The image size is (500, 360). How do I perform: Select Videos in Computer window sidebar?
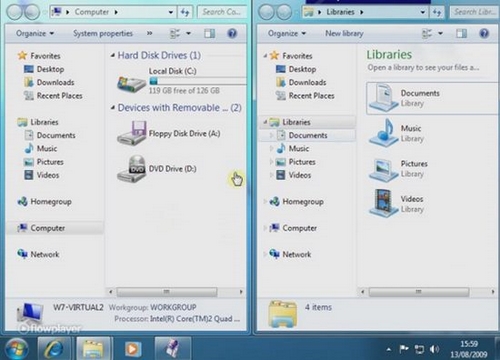(x=42, y=175)
